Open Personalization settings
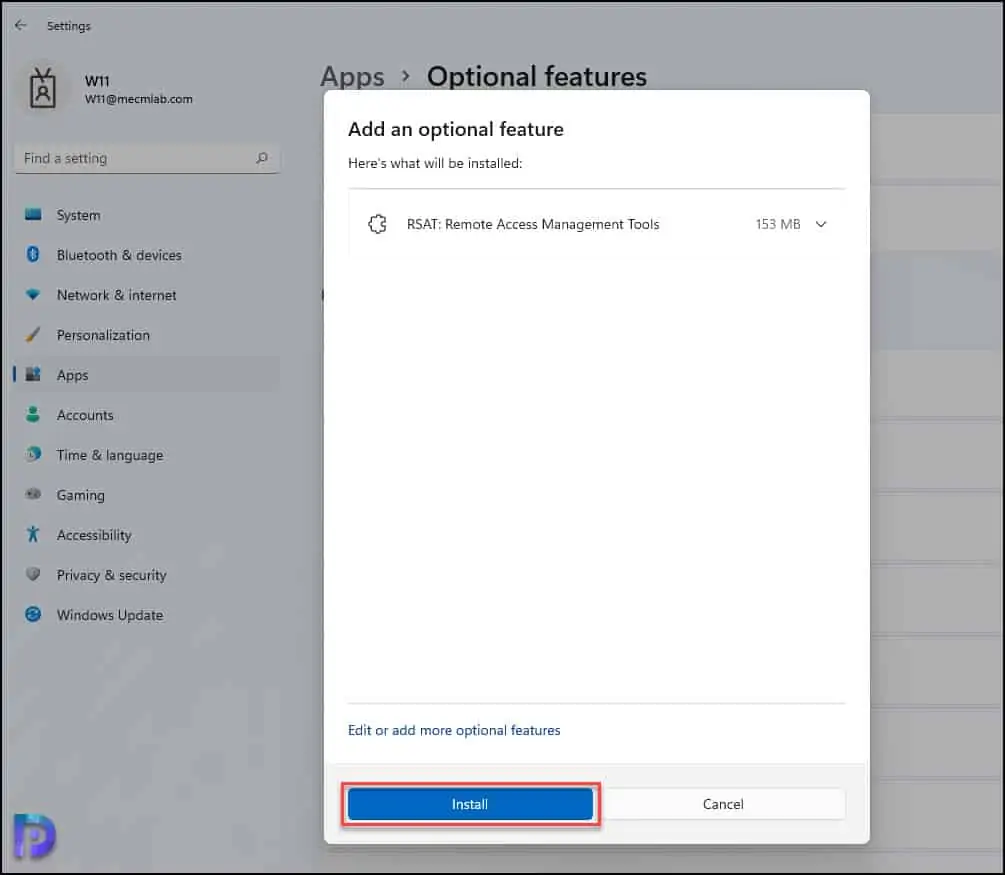Image resolution: width=1005 pixels, height=875 pixels. coord(147,335)
